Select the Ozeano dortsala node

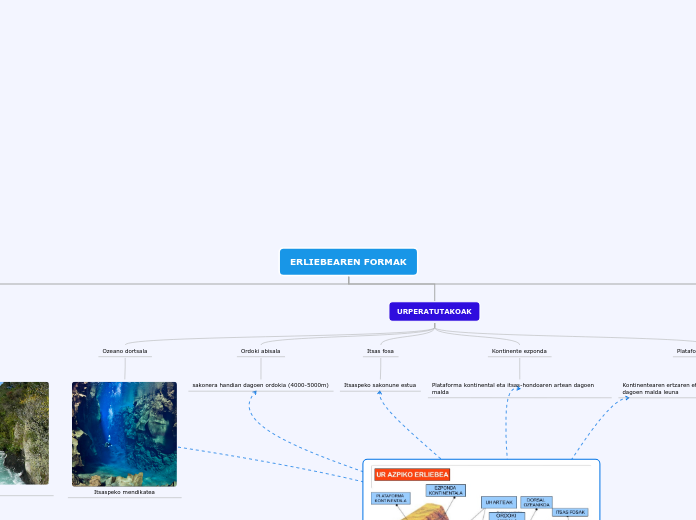coord(125,351)
